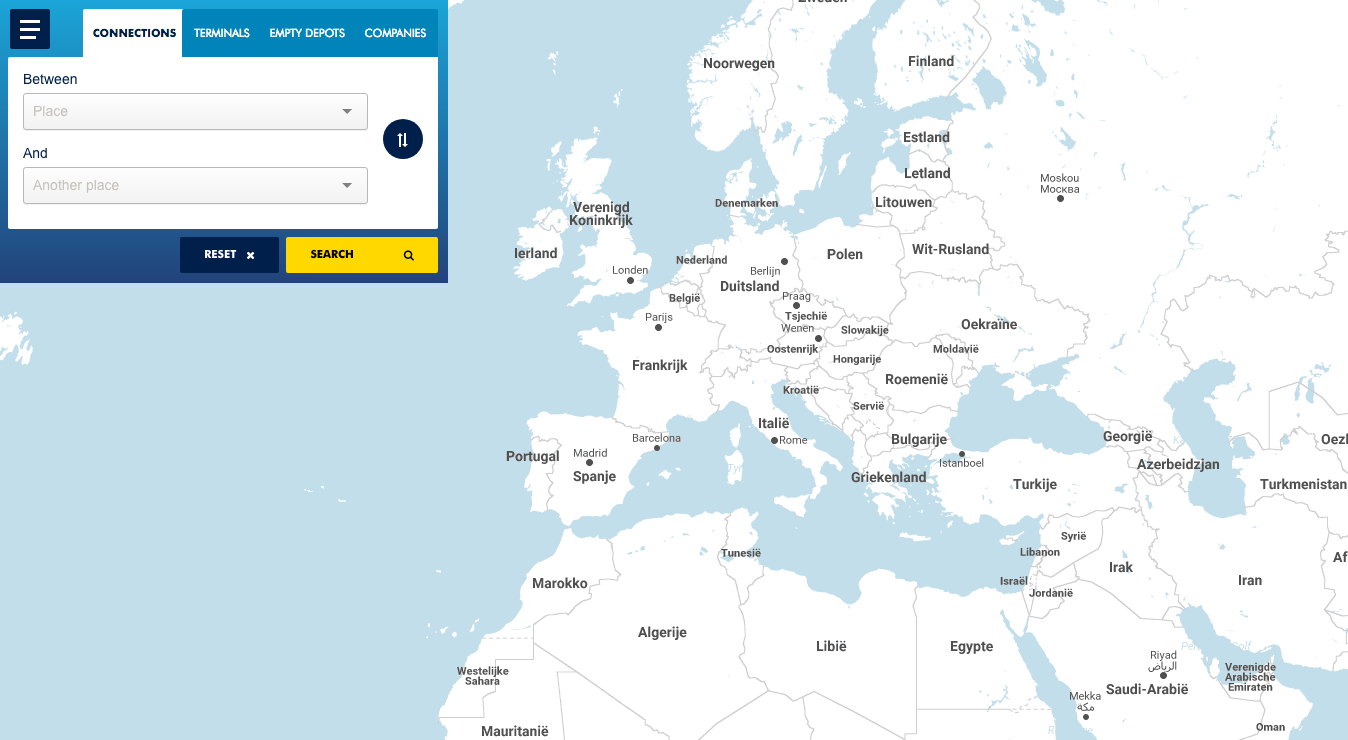Click the 'Finland' map label
The width and height of the screenshot is (1348, 740).
pyautogui.click(x=931, y=61)
